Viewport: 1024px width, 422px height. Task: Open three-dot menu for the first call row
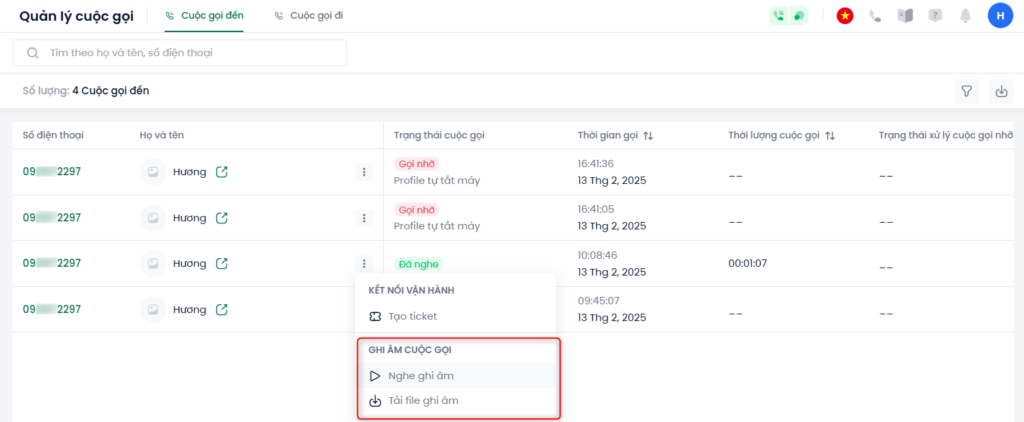364,172
